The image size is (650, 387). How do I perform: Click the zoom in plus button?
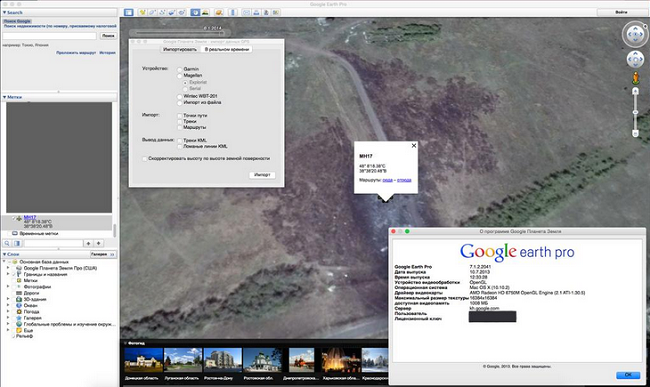[635, 92]
